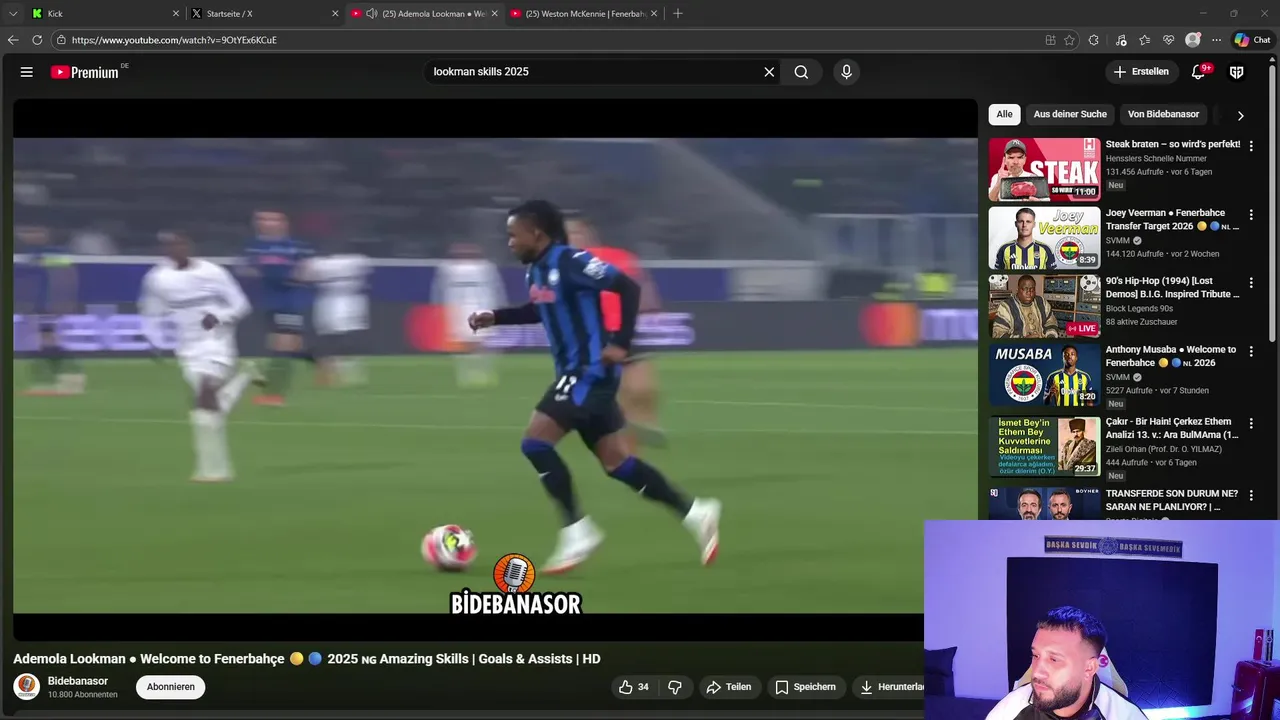Go back with the browser back arrow

(13, 40)
